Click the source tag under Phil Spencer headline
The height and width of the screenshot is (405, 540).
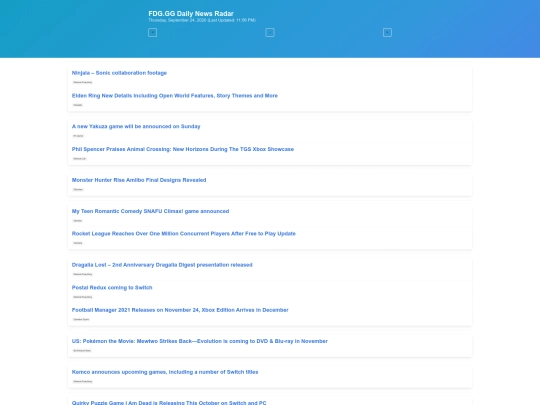click(80, 159)
